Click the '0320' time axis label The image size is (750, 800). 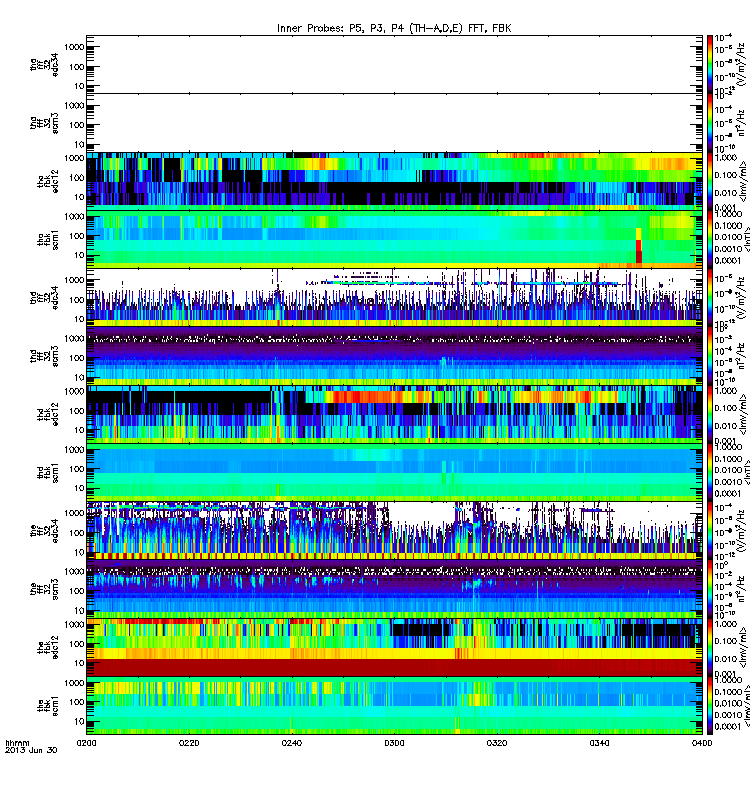coord(497,743)
